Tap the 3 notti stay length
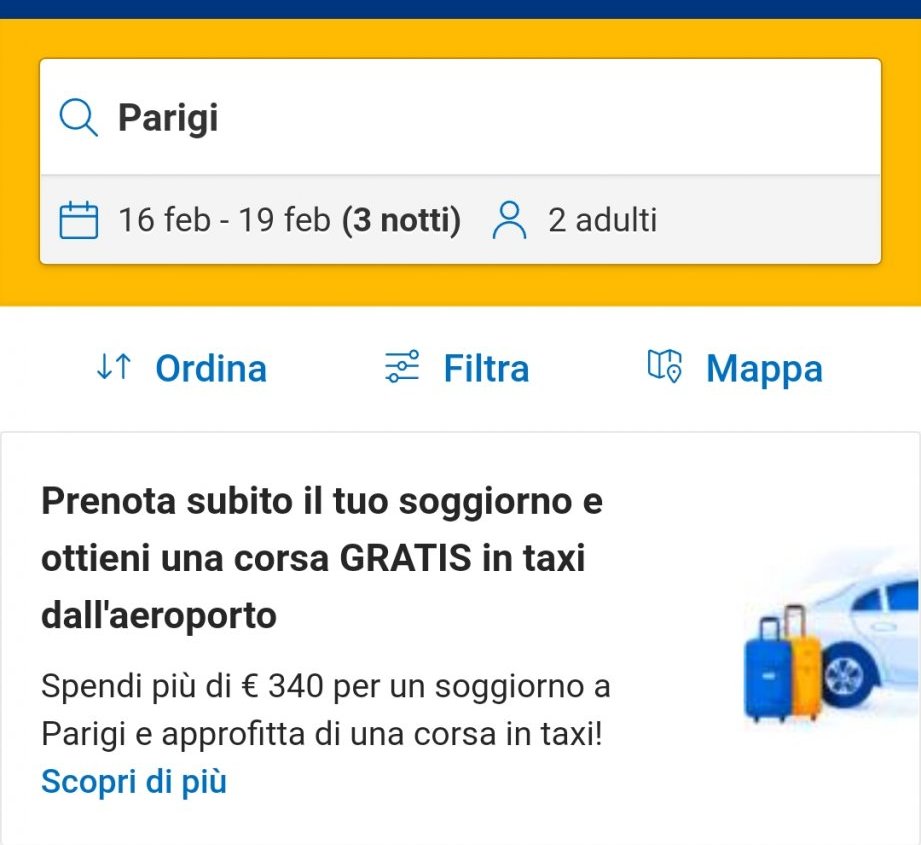921x845 pixels. pos(401,220)
